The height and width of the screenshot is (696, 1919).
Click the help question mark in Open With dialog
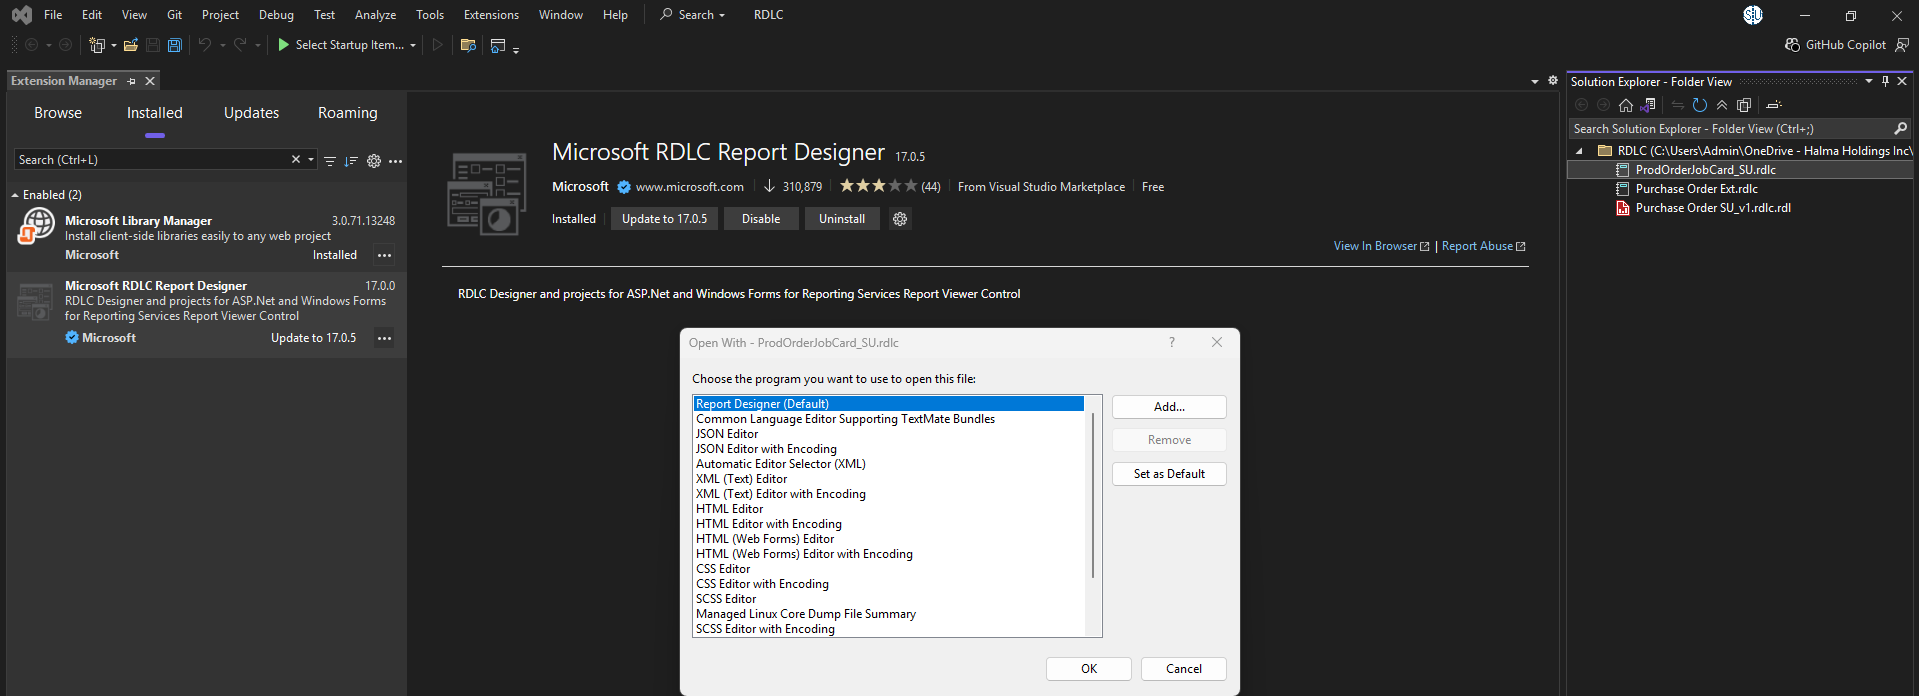tap(1172, 342)
